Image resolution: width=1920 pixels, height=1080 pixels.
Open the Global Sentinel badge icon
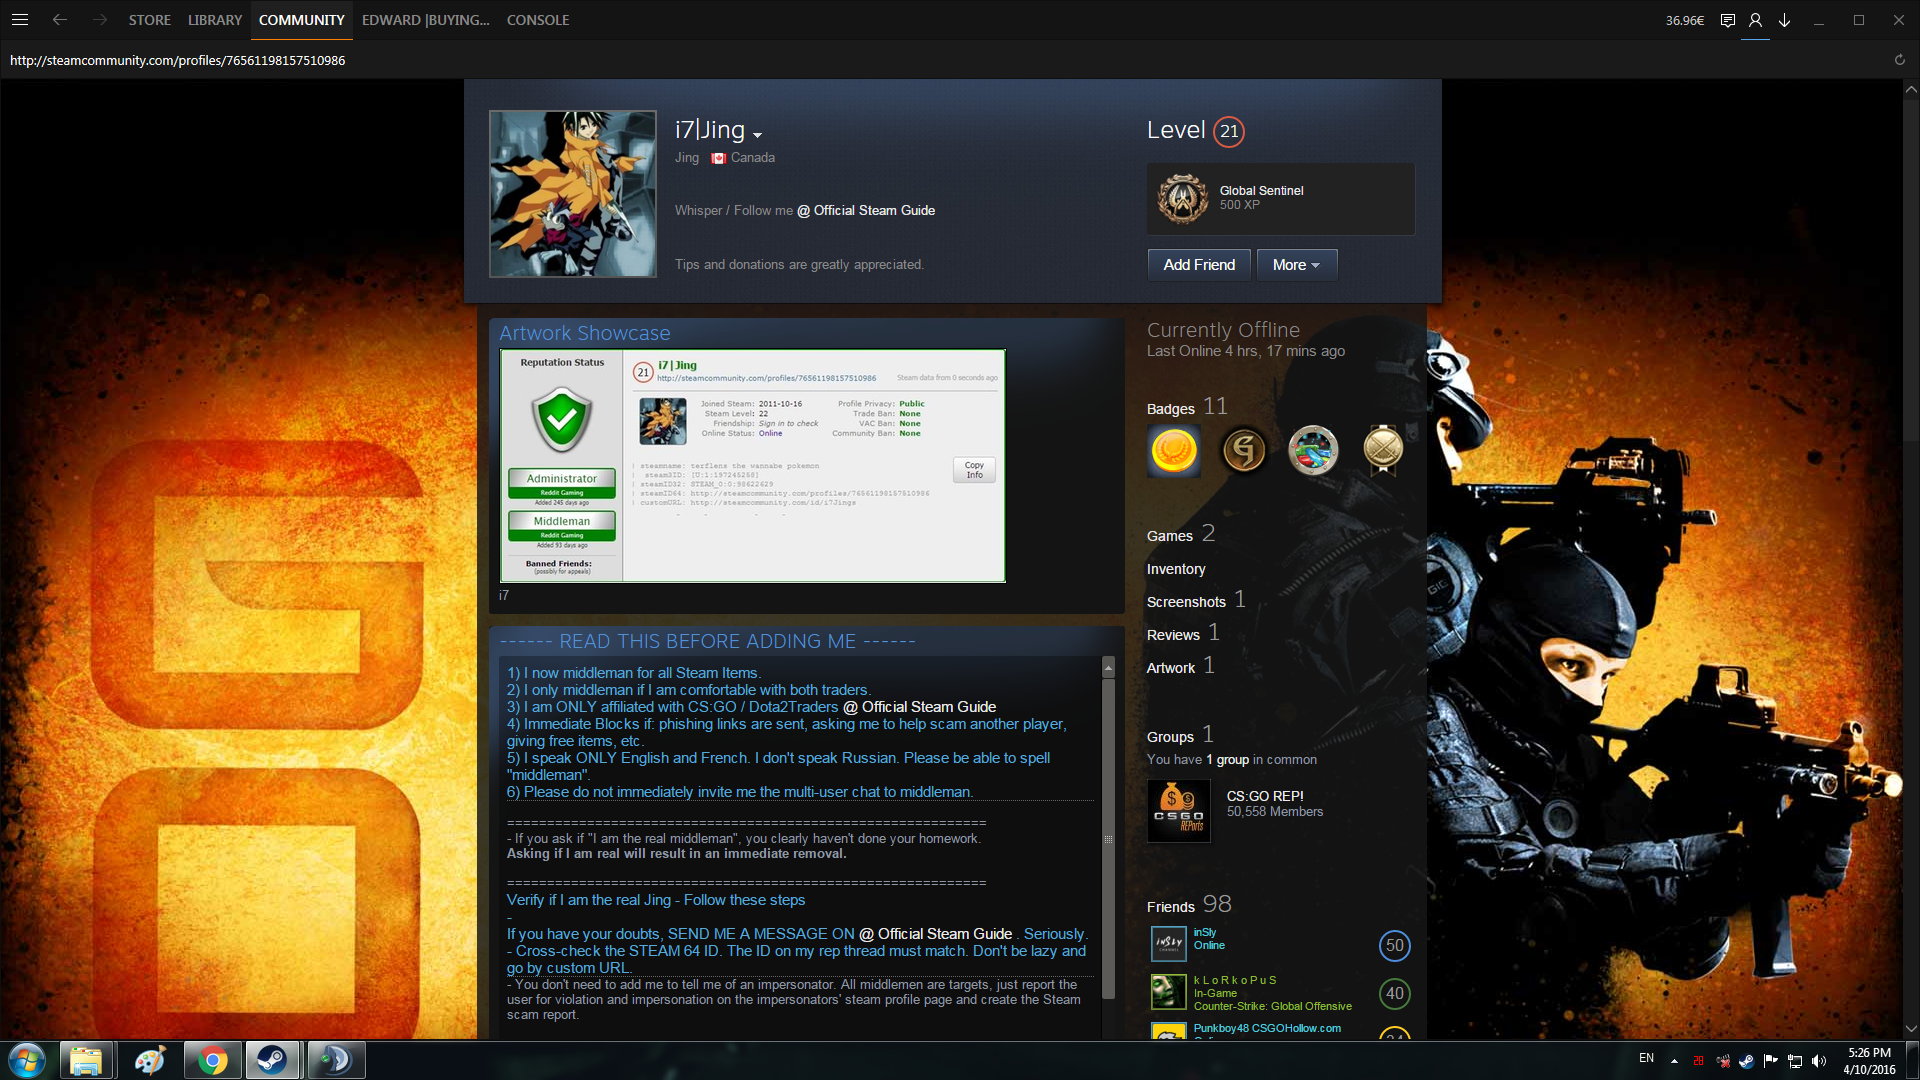click(x=1183, y=198)
